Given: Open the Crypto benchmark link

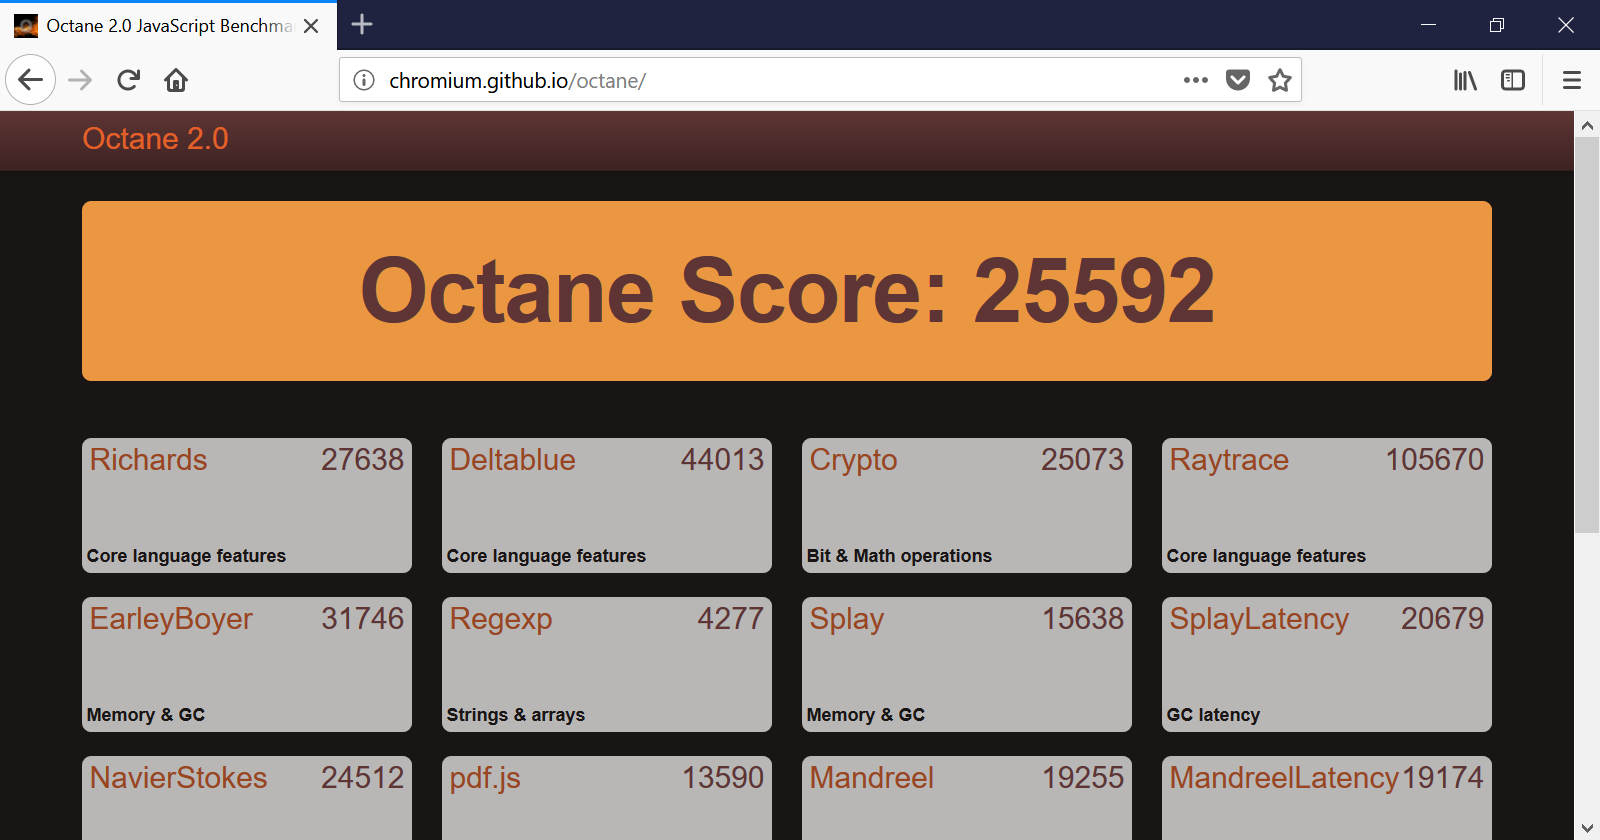Looking at the screenshot, I should [853, 460].
